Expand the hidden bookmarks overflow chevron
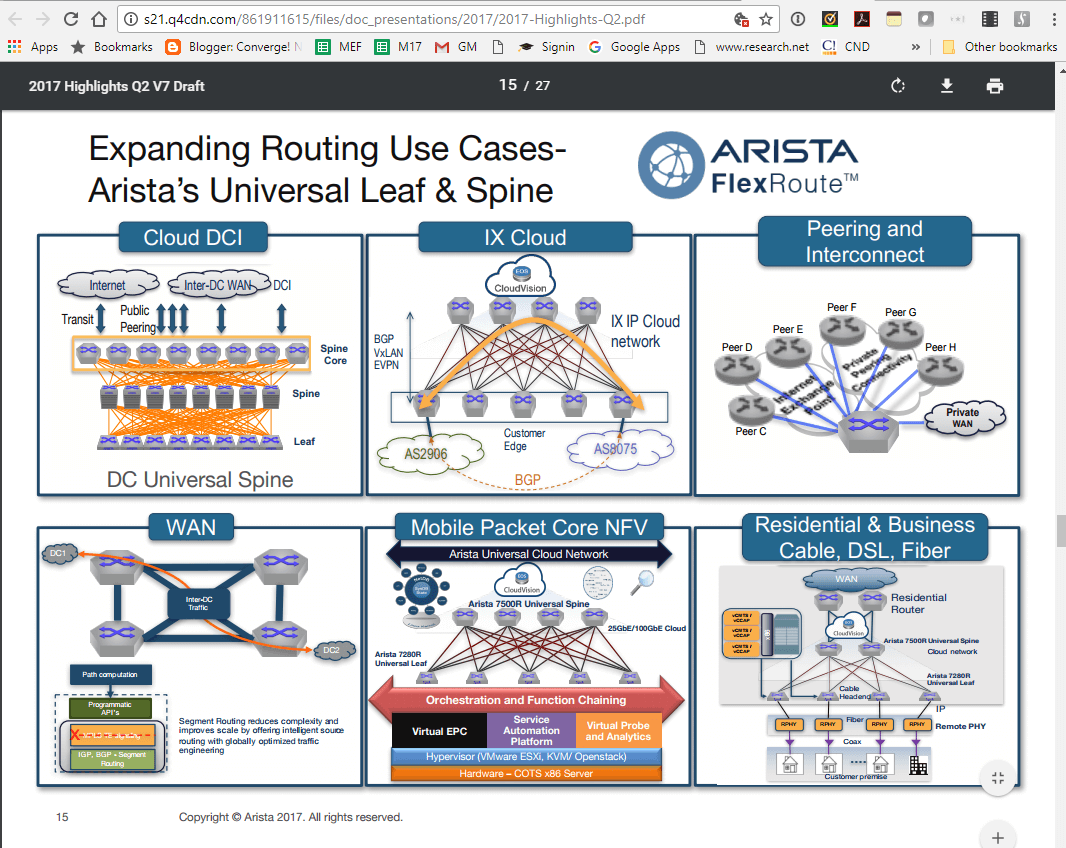The width and height of the screenshot is (1066, 848). pos(916,47)
